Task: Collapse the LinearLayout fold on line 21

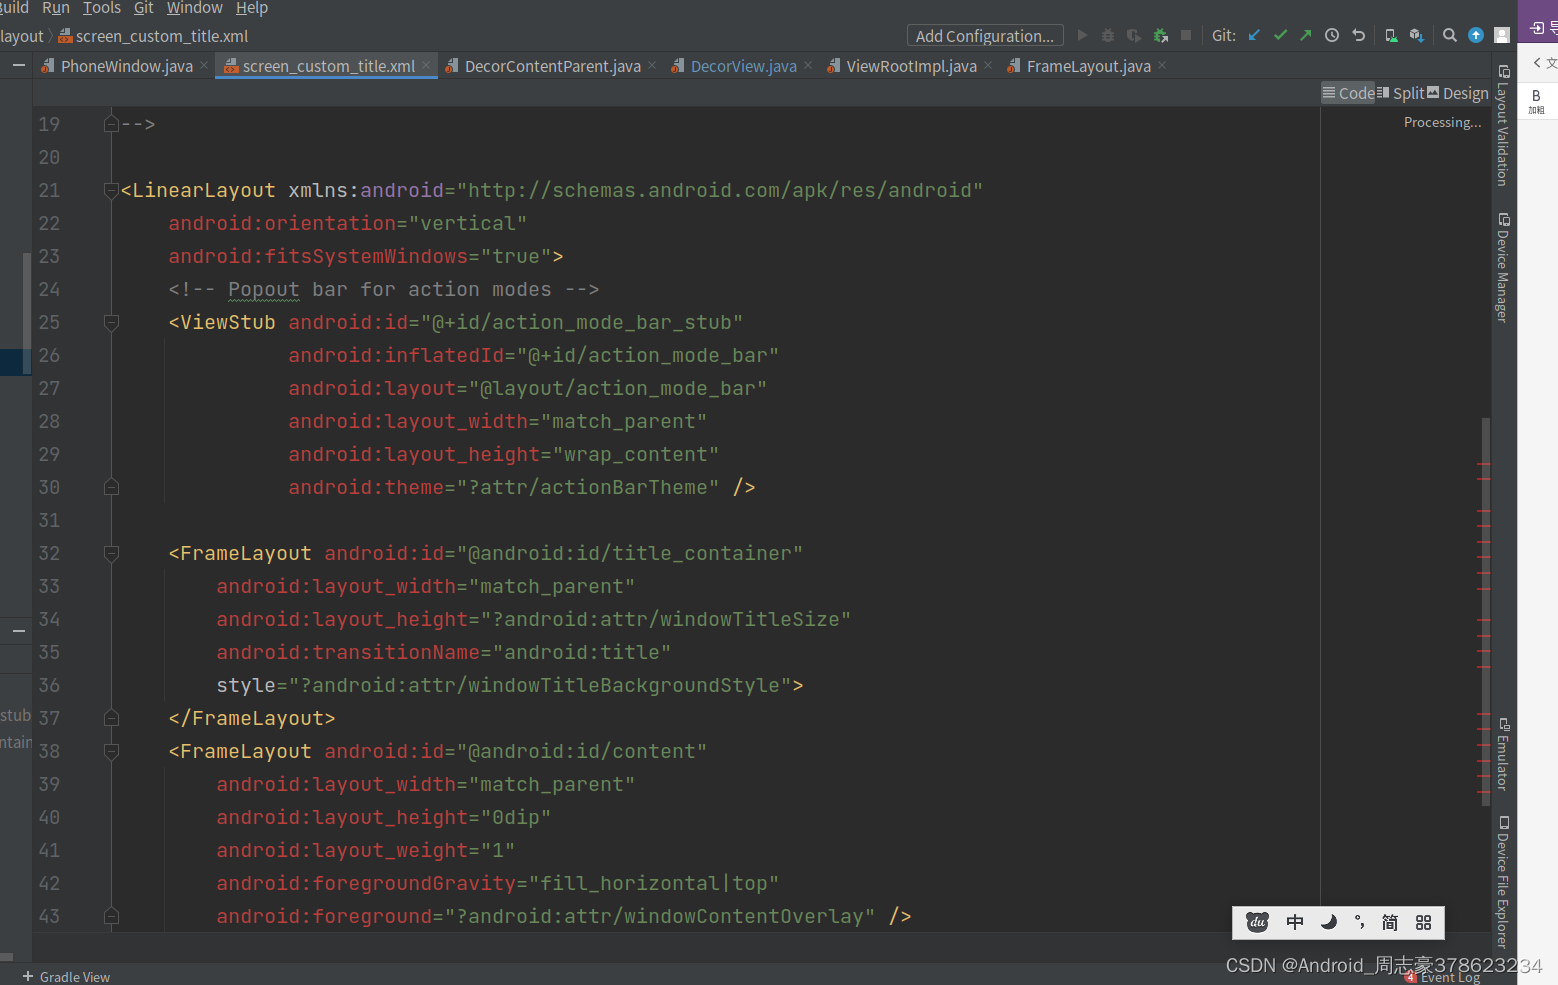Action: [111, 190]
